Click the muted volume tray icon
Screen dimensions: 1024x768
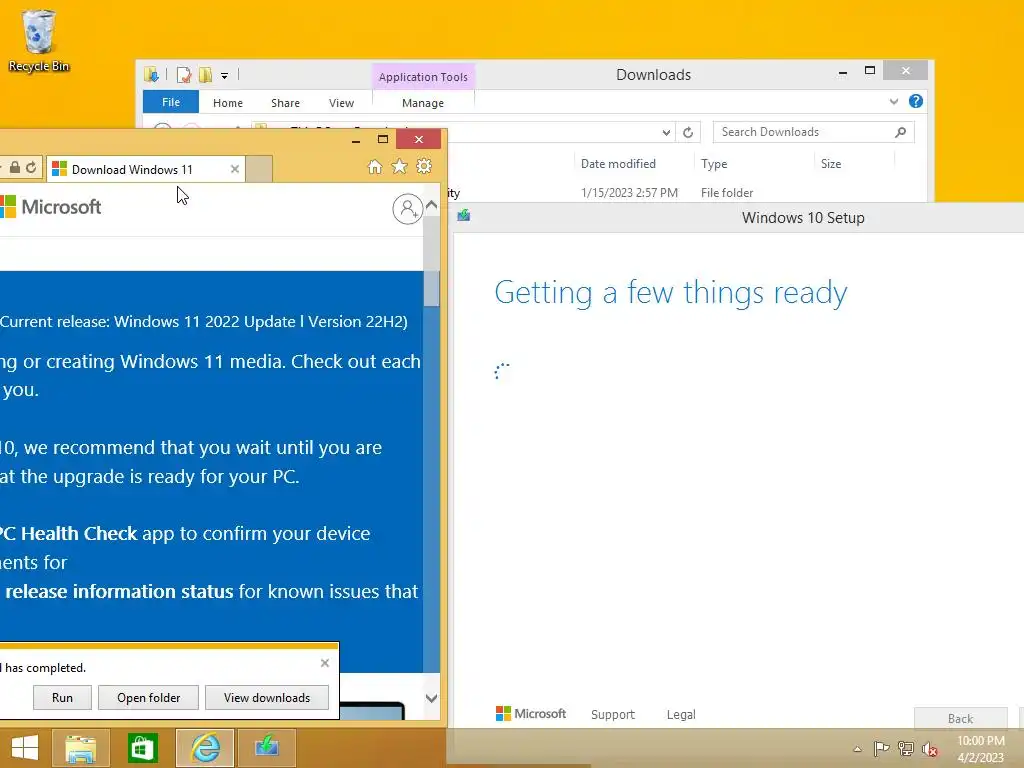(x=930, y=749)
